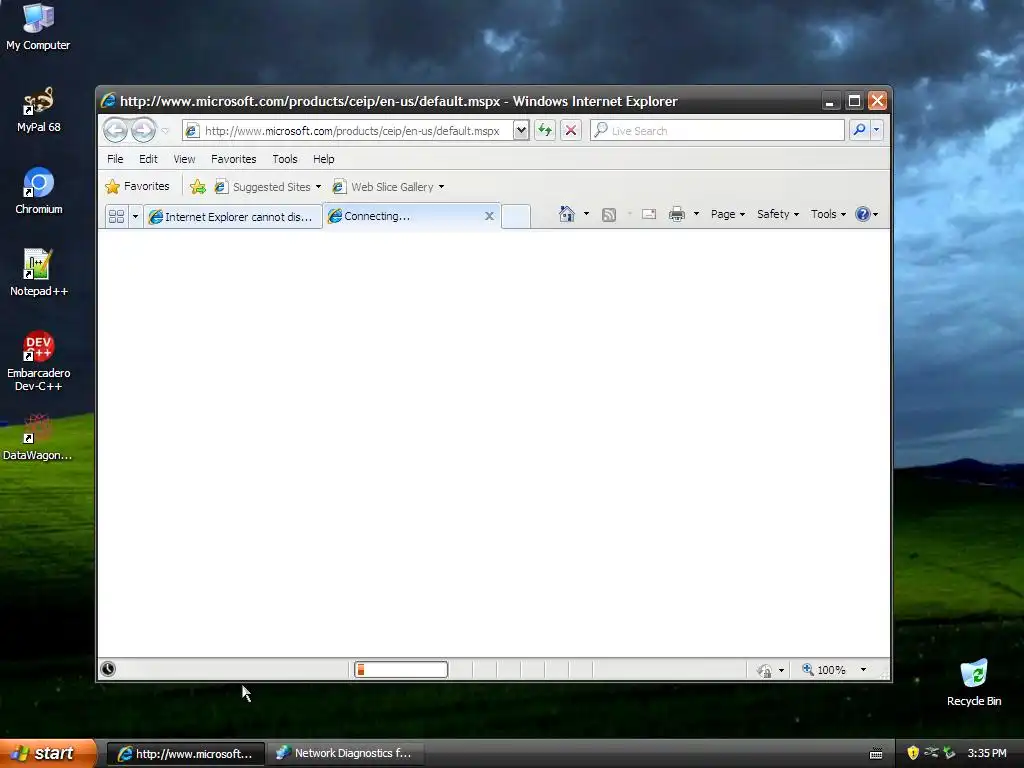This screenshot has height=768, width=1024.
Task: Open Web Slice Gallery link
Action: 388,187
